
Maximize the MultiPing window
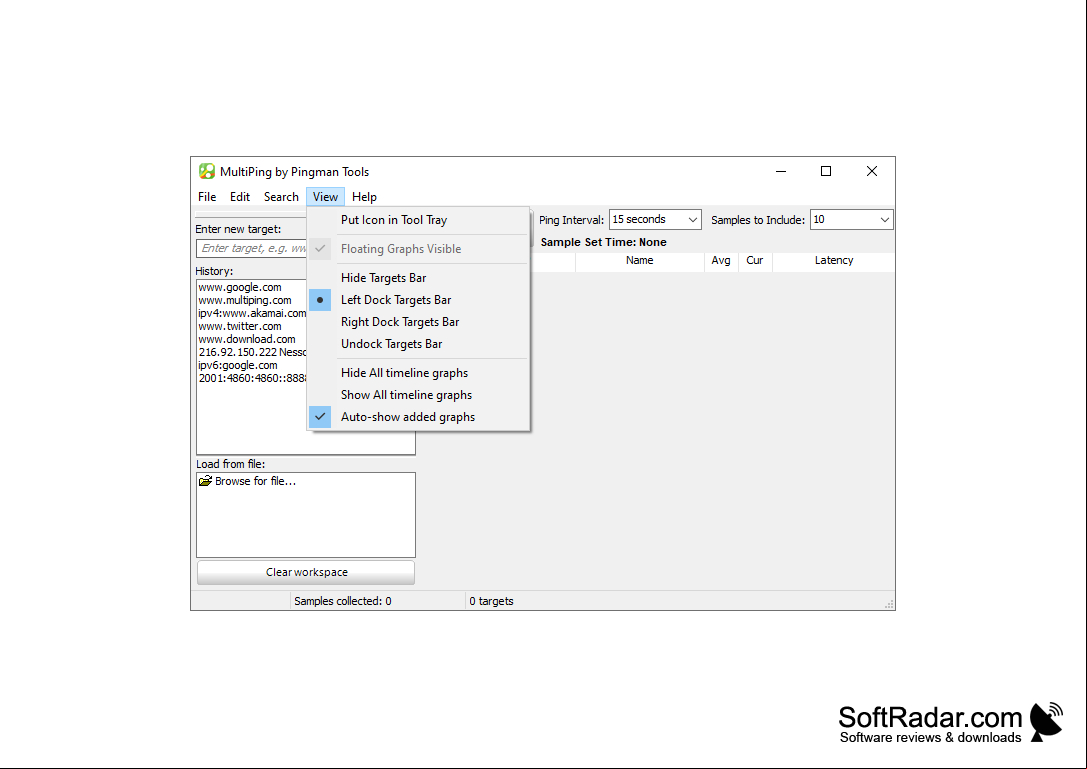[x=826, y=171]
